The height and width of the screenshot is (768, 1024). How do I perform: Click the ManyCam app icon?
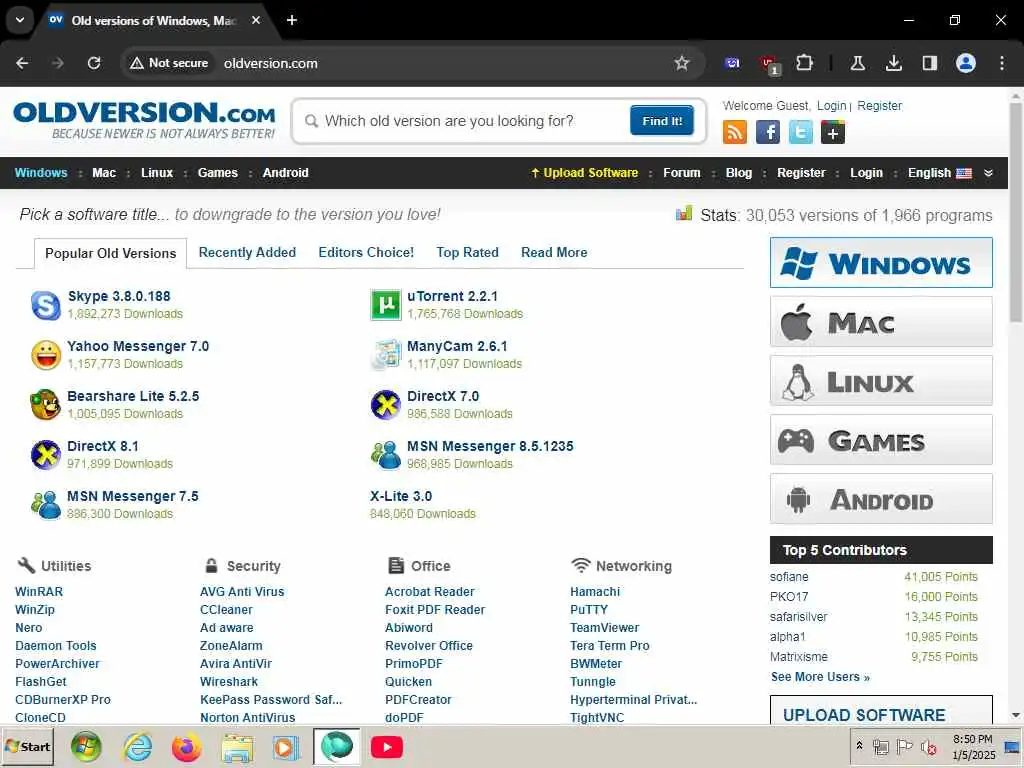pos(386,355)
